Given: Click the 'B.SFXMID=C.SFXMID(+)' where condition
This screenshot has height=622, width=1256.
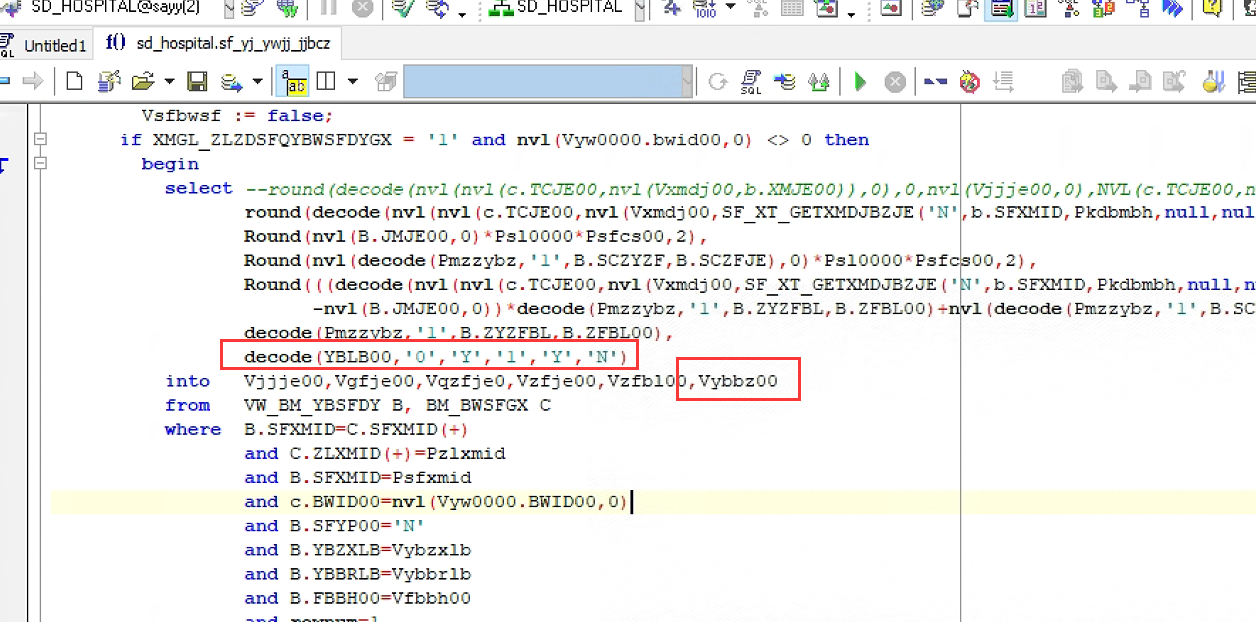Looking at the screenshot, I should [356, 430].
